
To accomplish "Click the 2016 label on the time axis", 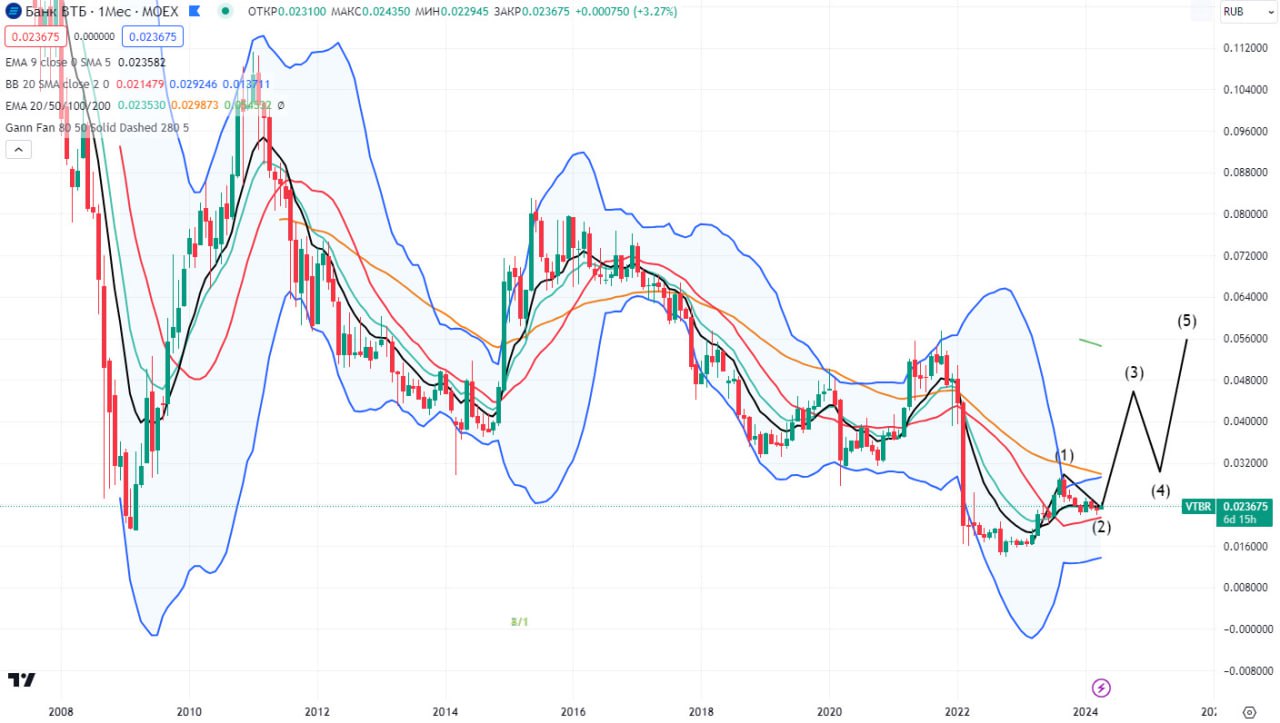I will pos(573,712).
